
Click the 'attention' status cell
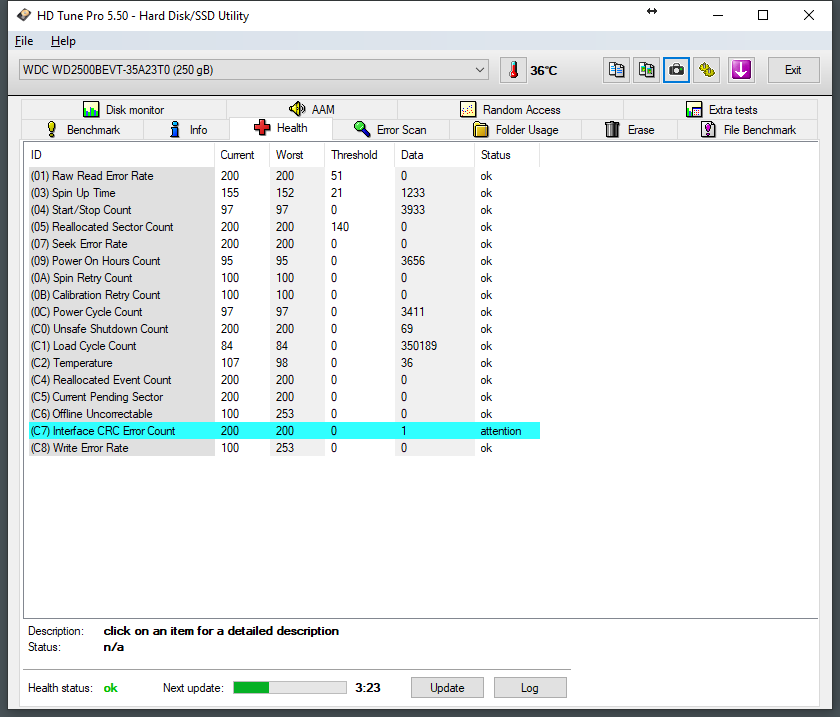pos(500,431)
